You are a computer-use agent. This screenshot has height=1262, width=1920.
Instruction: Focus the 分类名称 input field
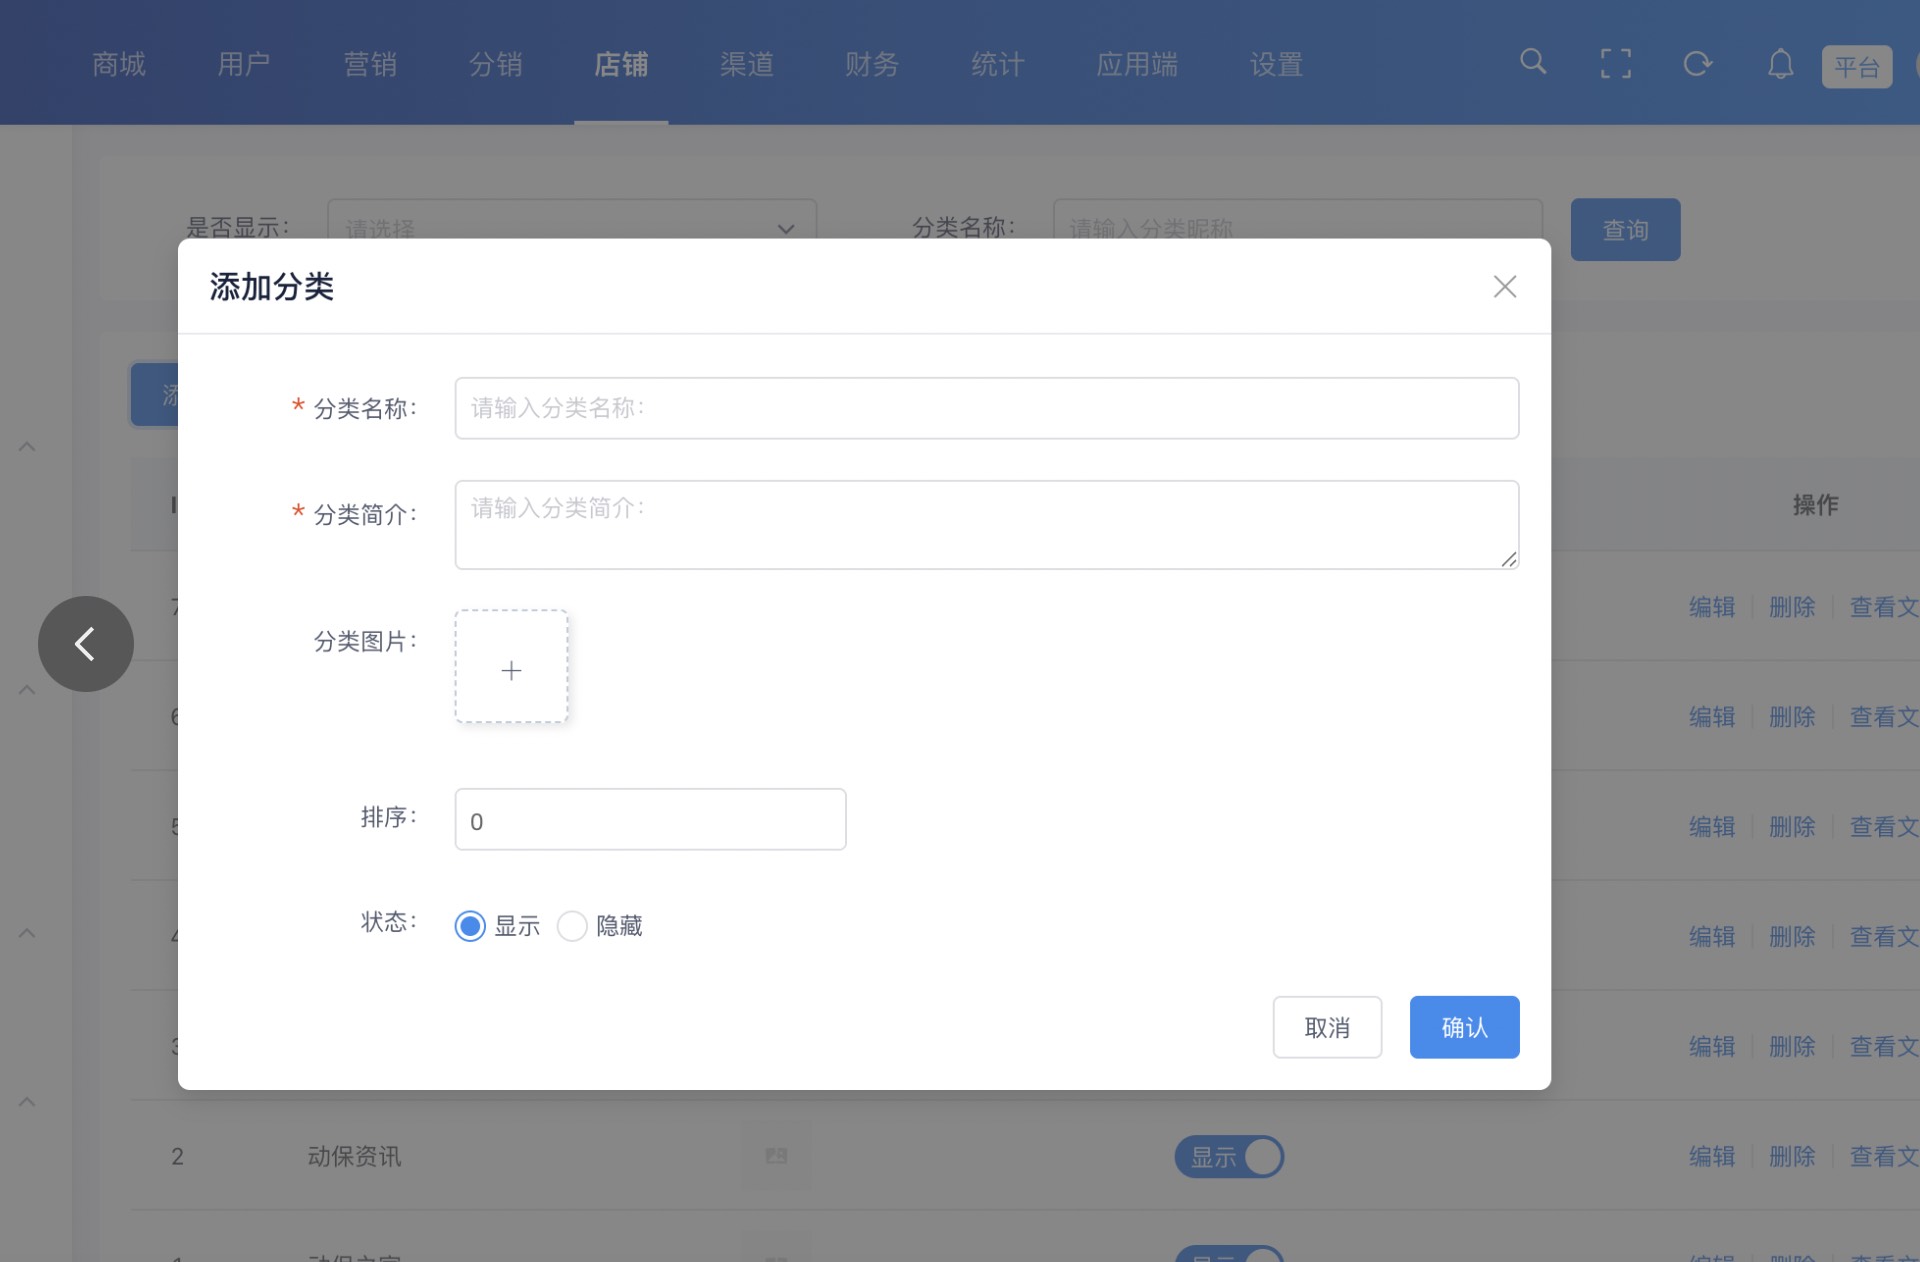[x=986, y=408]
